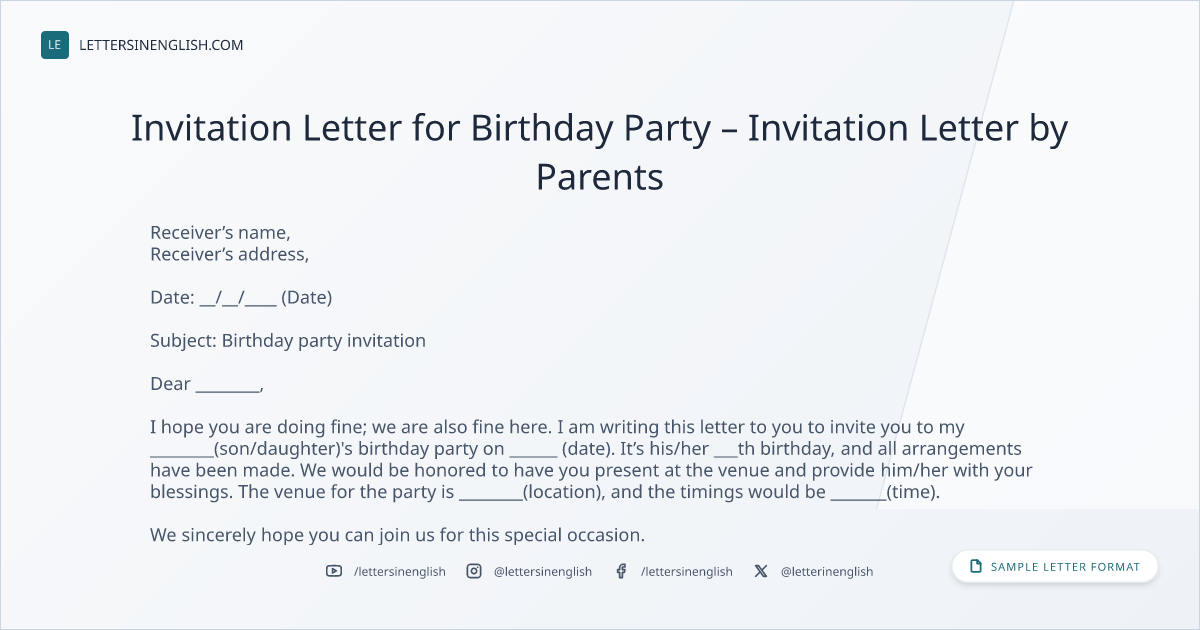Click the document icon in Sample Letter Format
The width and height of the screenshot is (1200, 630).
pyautogui.click(x=976, y=567)
